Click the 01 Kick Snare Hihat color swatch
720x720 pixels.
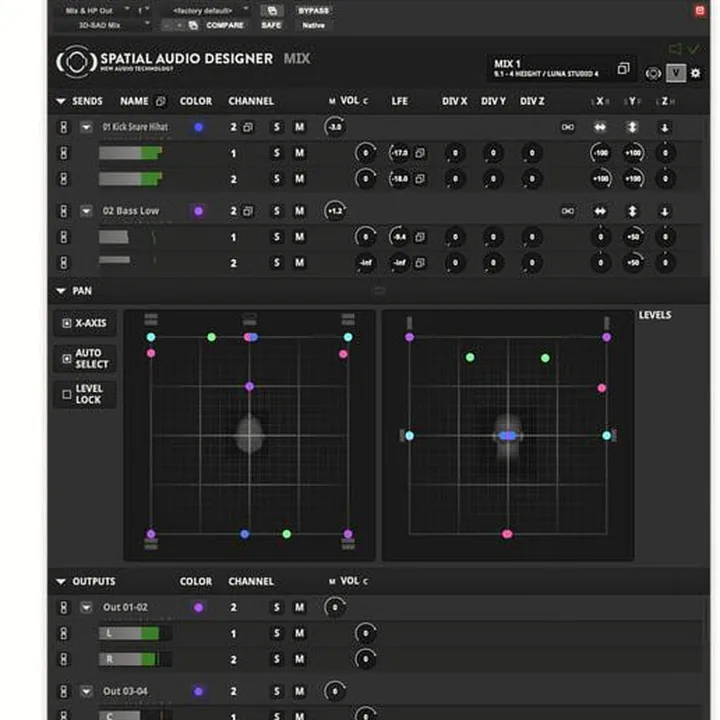click(x=198, y=127)
